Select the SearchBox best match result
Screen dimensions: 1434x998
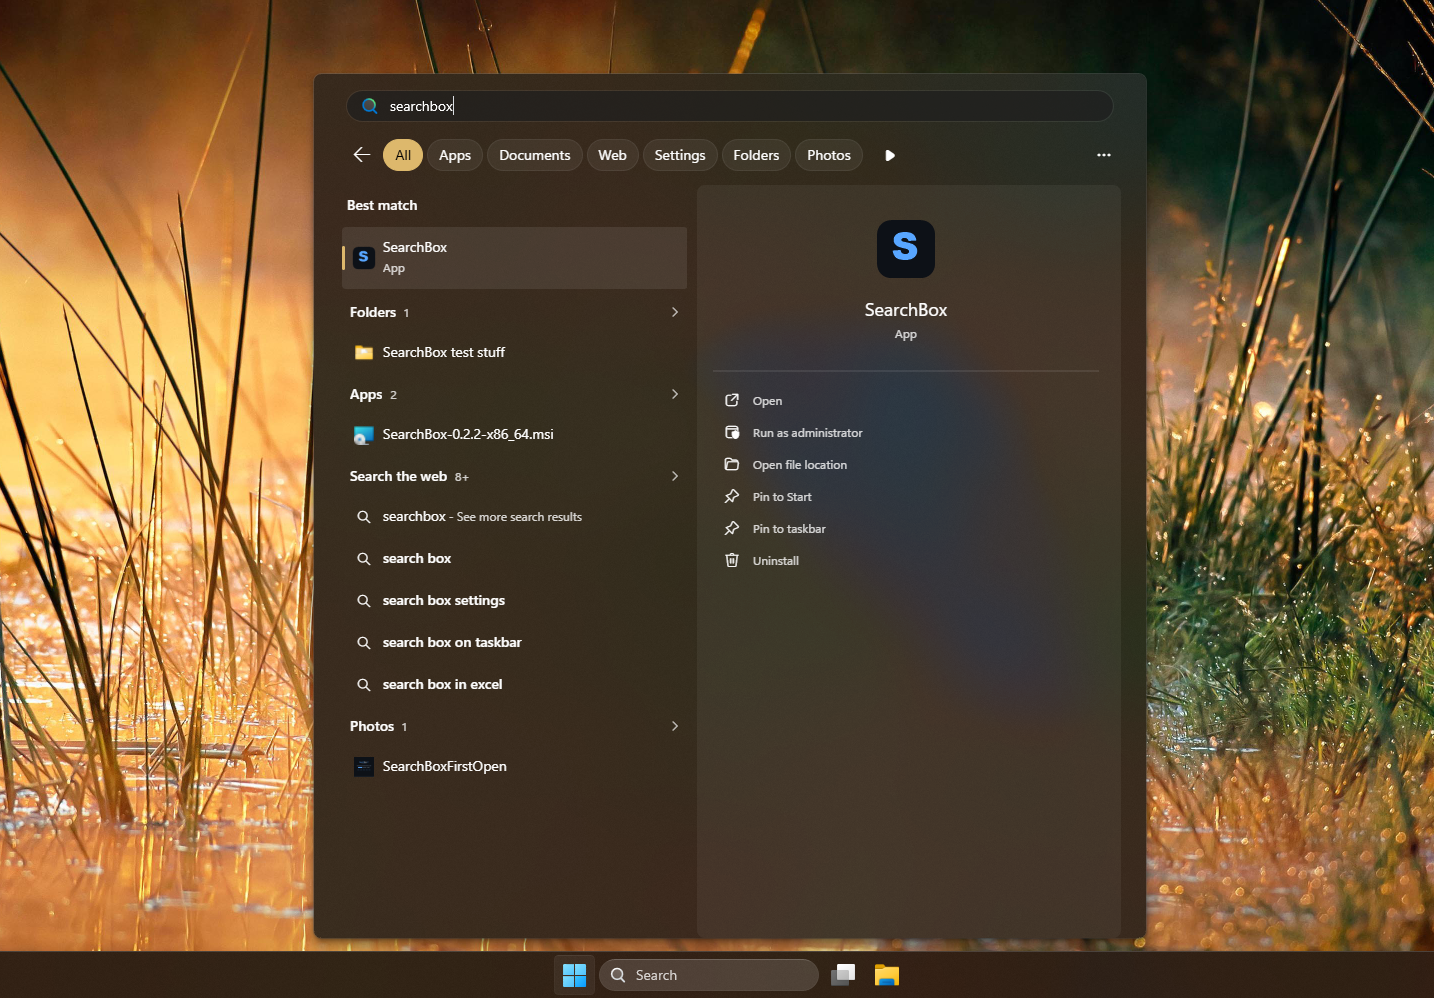tap(515, 258)
